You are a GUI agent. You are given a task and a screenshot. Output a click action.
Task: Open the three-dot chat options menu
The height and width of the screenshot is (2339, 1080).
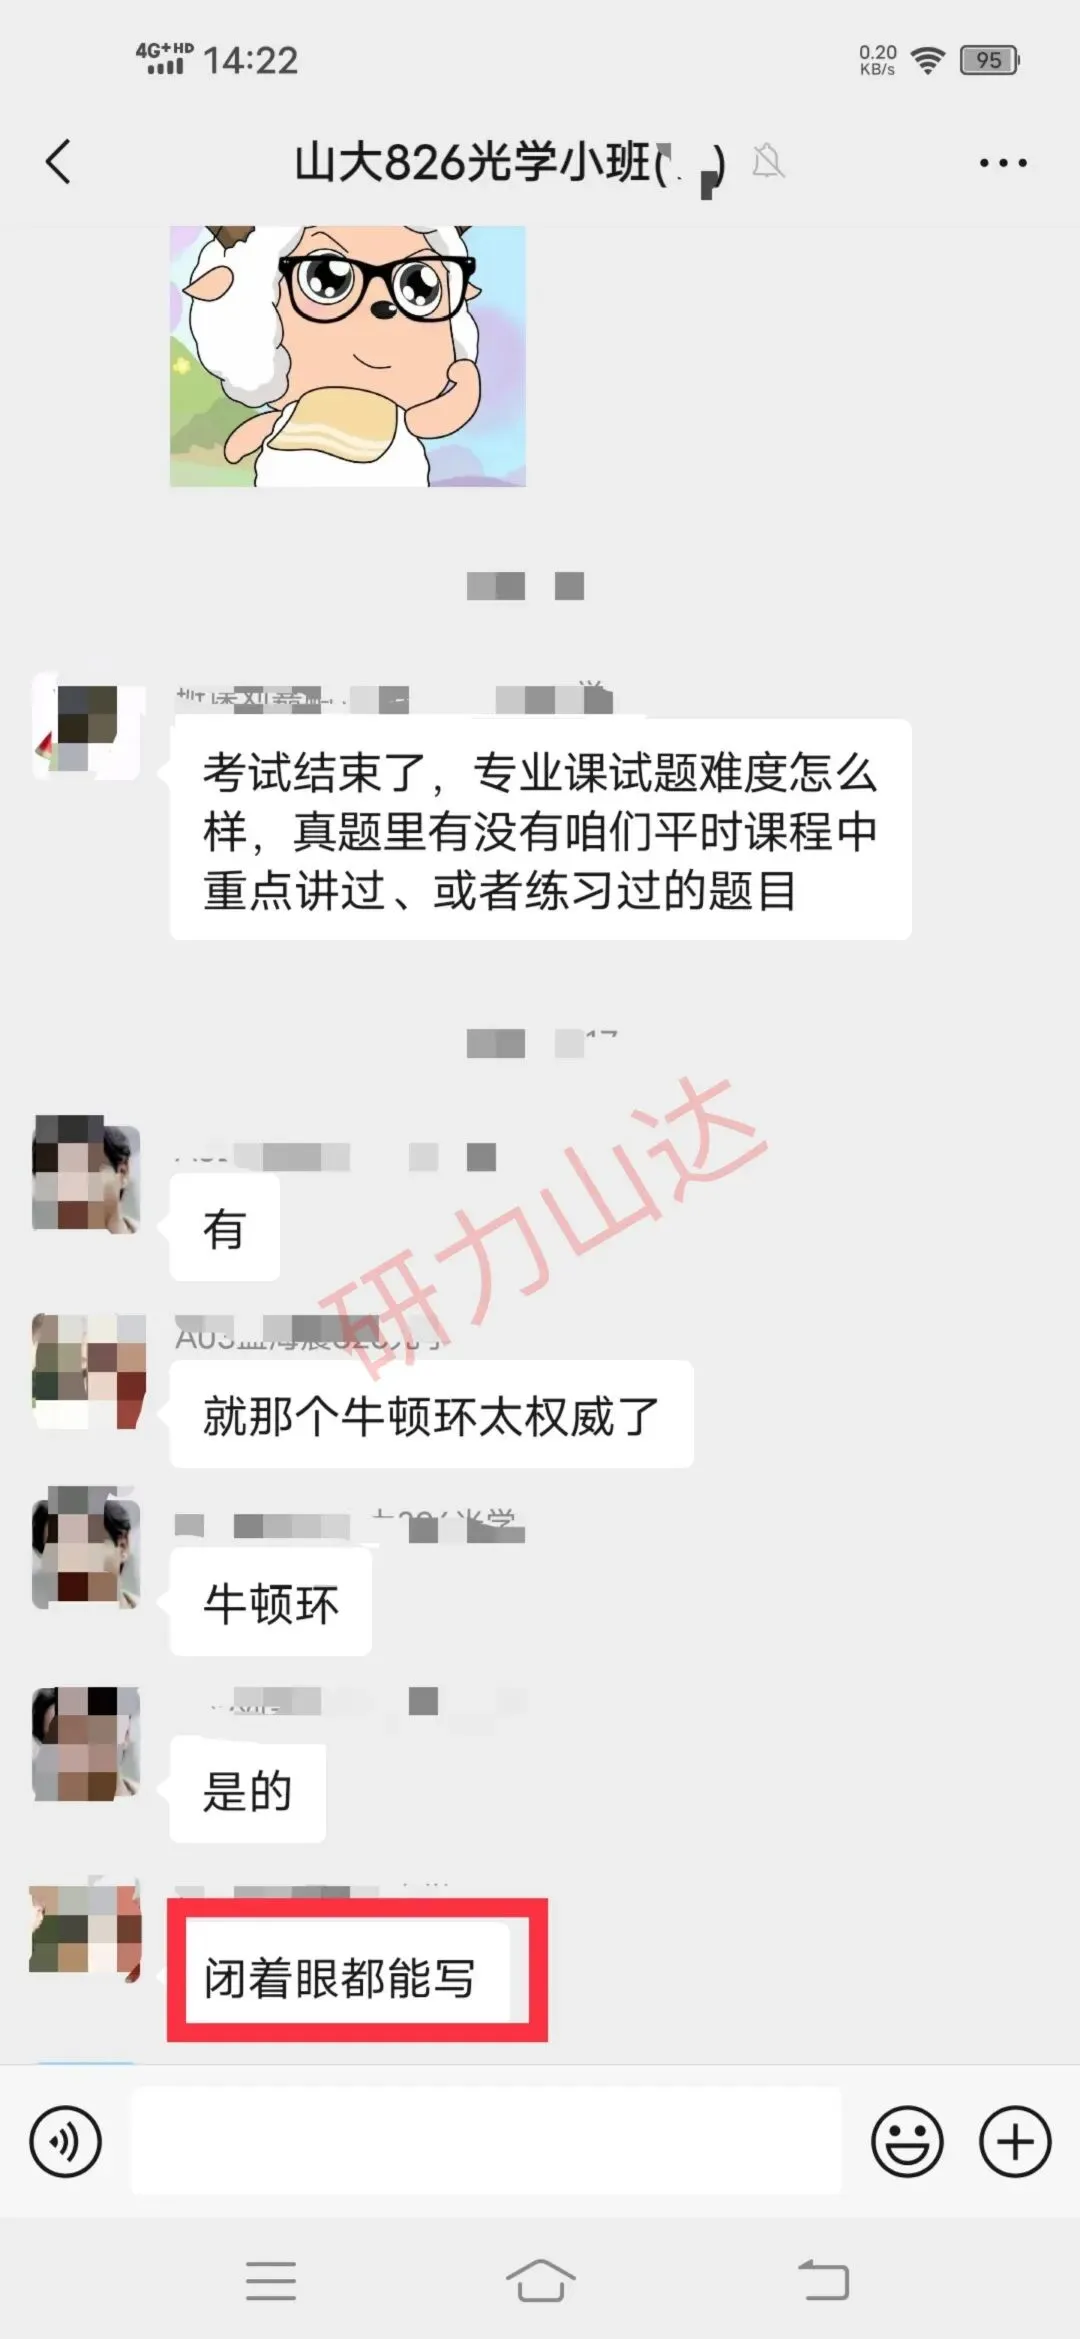tap(1003, 163)
